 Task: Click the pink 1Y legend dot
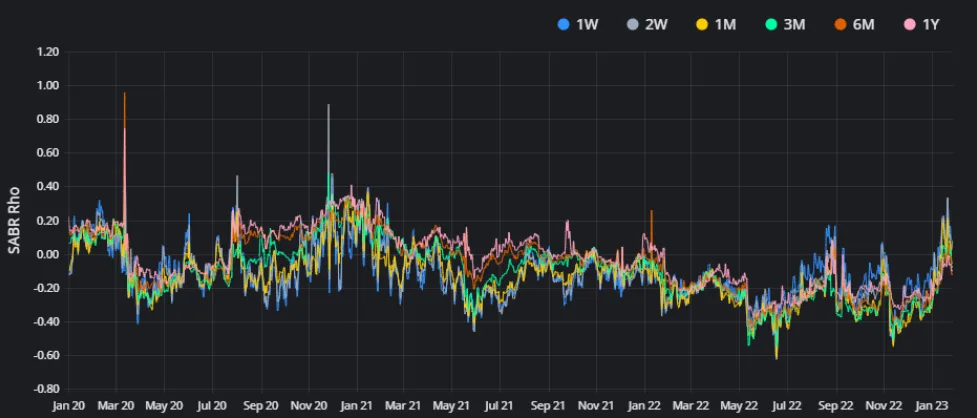point(909,25)
